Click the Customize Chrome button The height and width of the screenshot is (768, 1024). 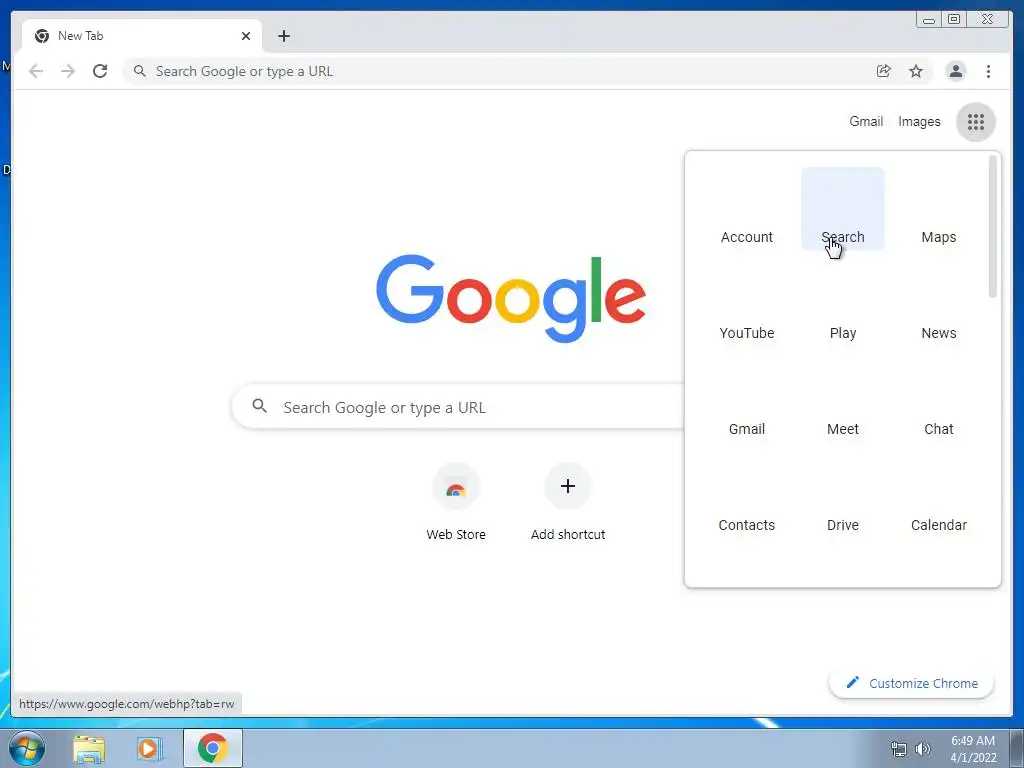(x=911, y=683)
